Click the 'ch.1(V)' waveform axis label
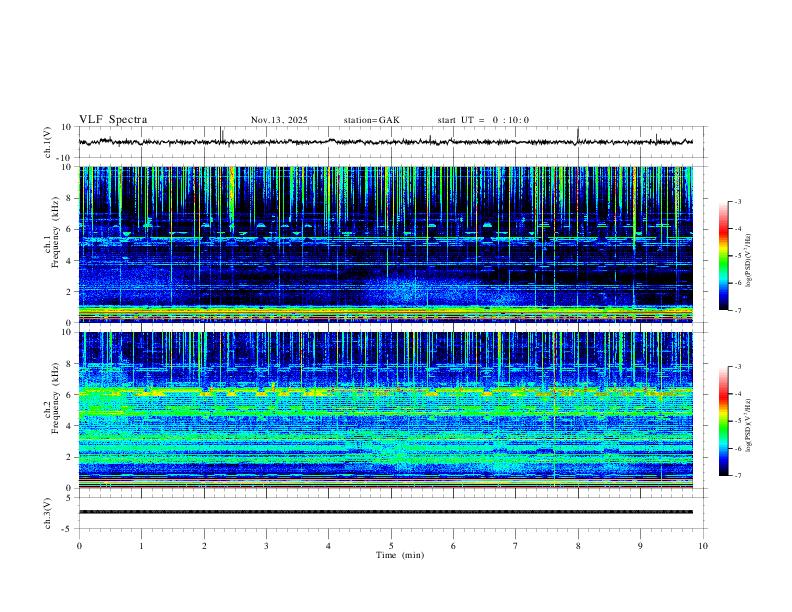 [x=48, y=142]
